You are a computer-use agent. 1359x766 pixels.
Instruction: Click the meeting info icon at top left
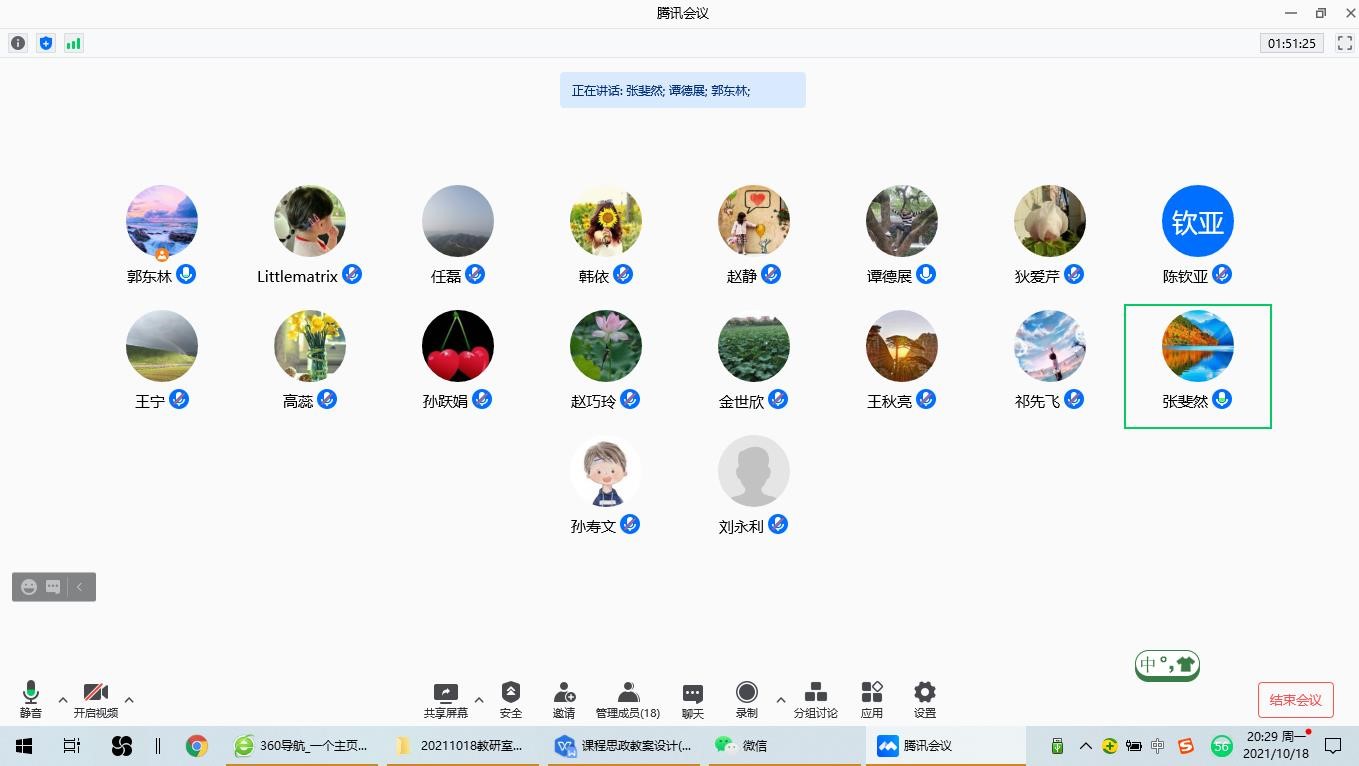click(x=18, y=43)
